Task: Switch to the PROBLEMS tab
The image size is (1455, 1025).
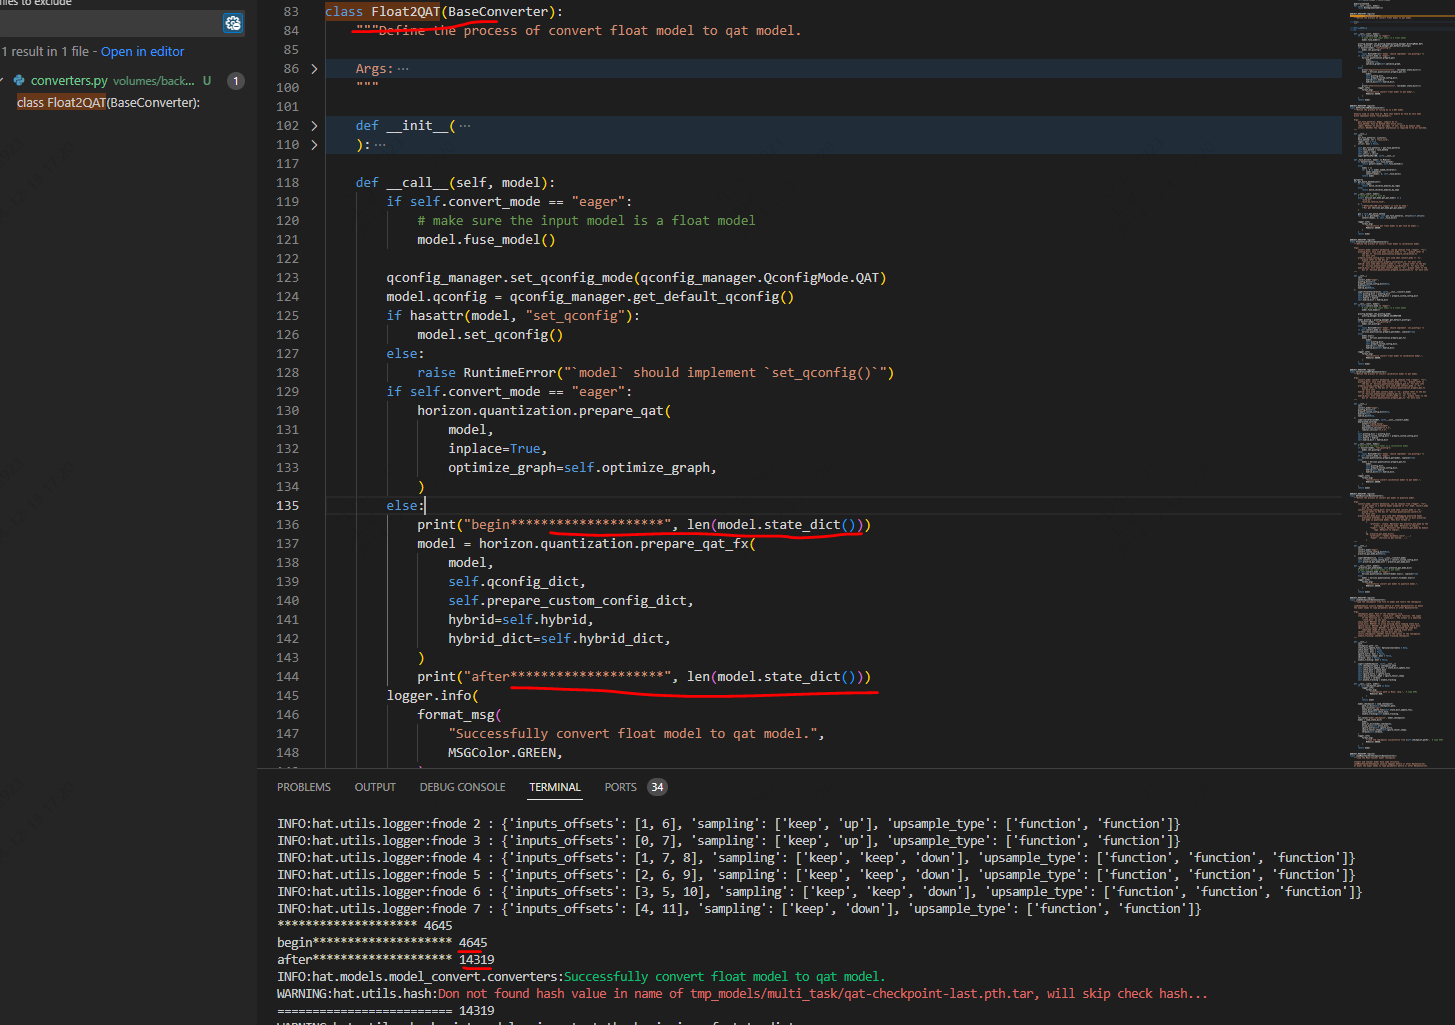Action: tap(303, 787)
